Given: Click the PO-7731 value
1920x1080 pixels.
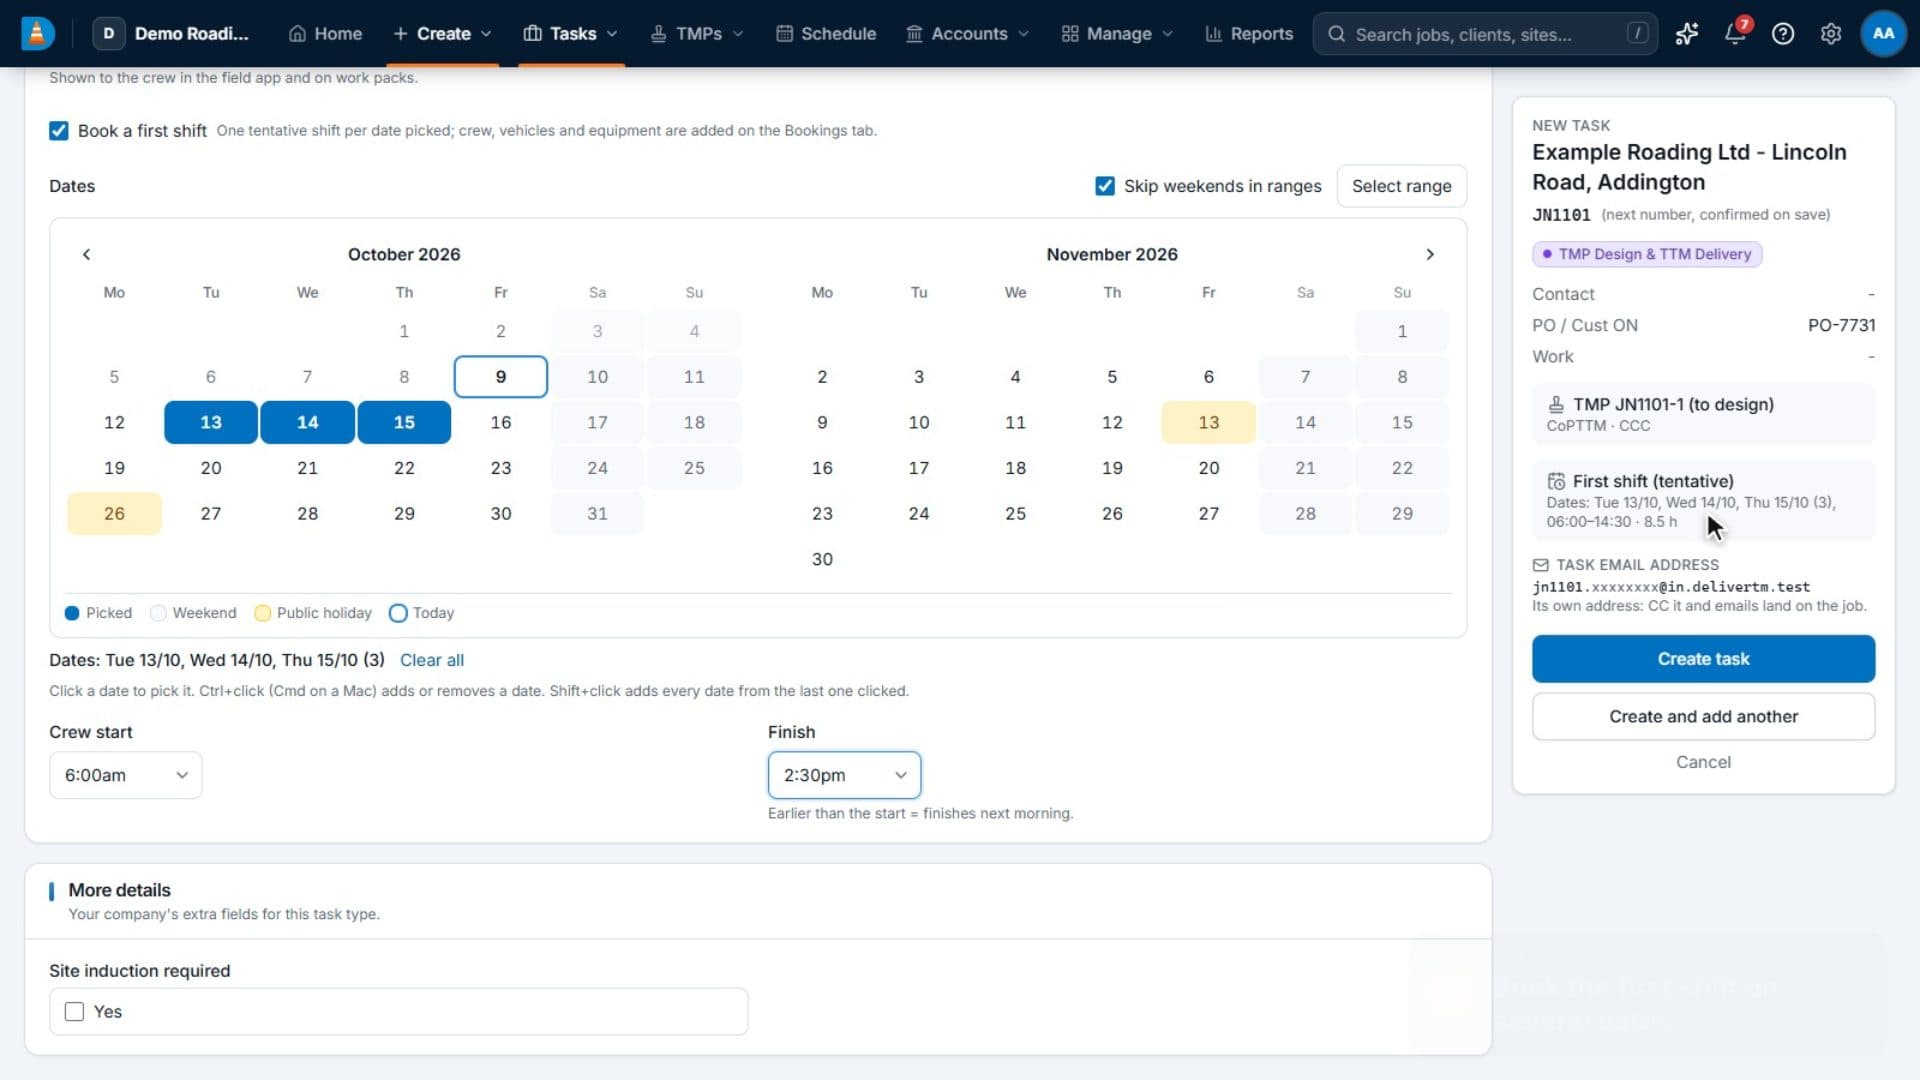Looking at the screenshot, I should 1841,325.
